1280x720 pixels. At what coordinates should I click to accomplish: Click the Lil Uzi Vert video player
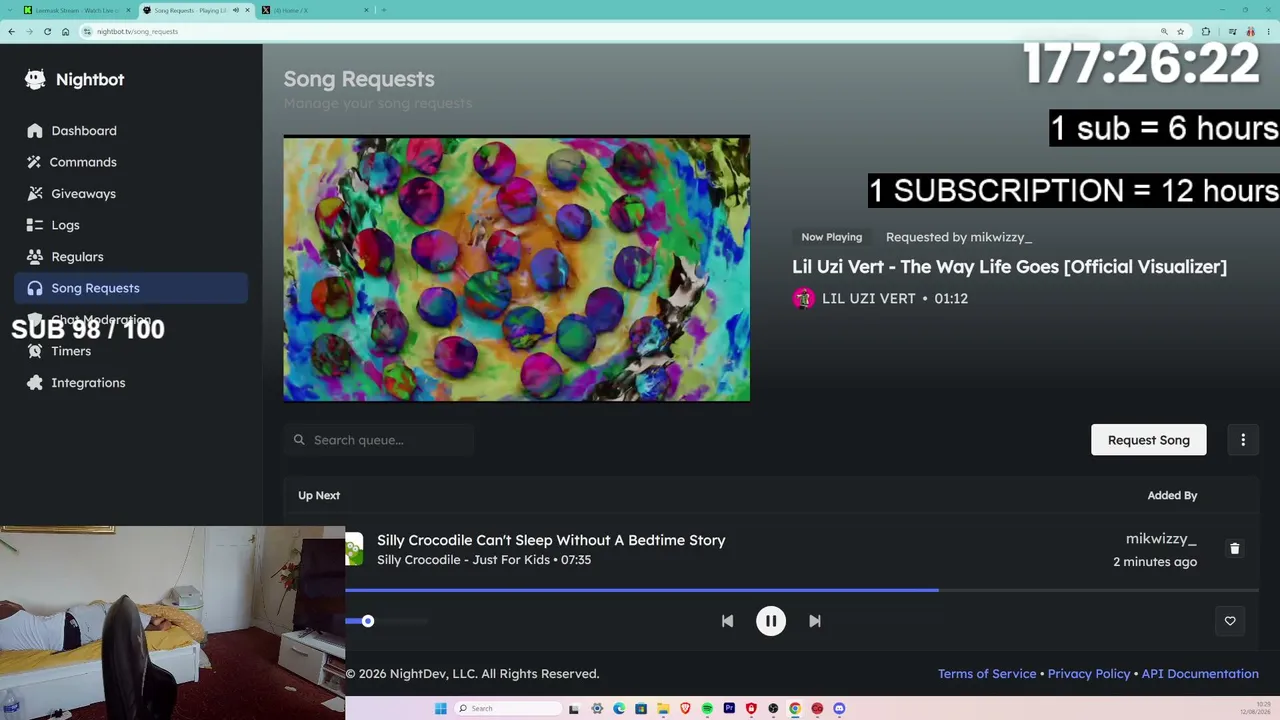pos(516,269)
